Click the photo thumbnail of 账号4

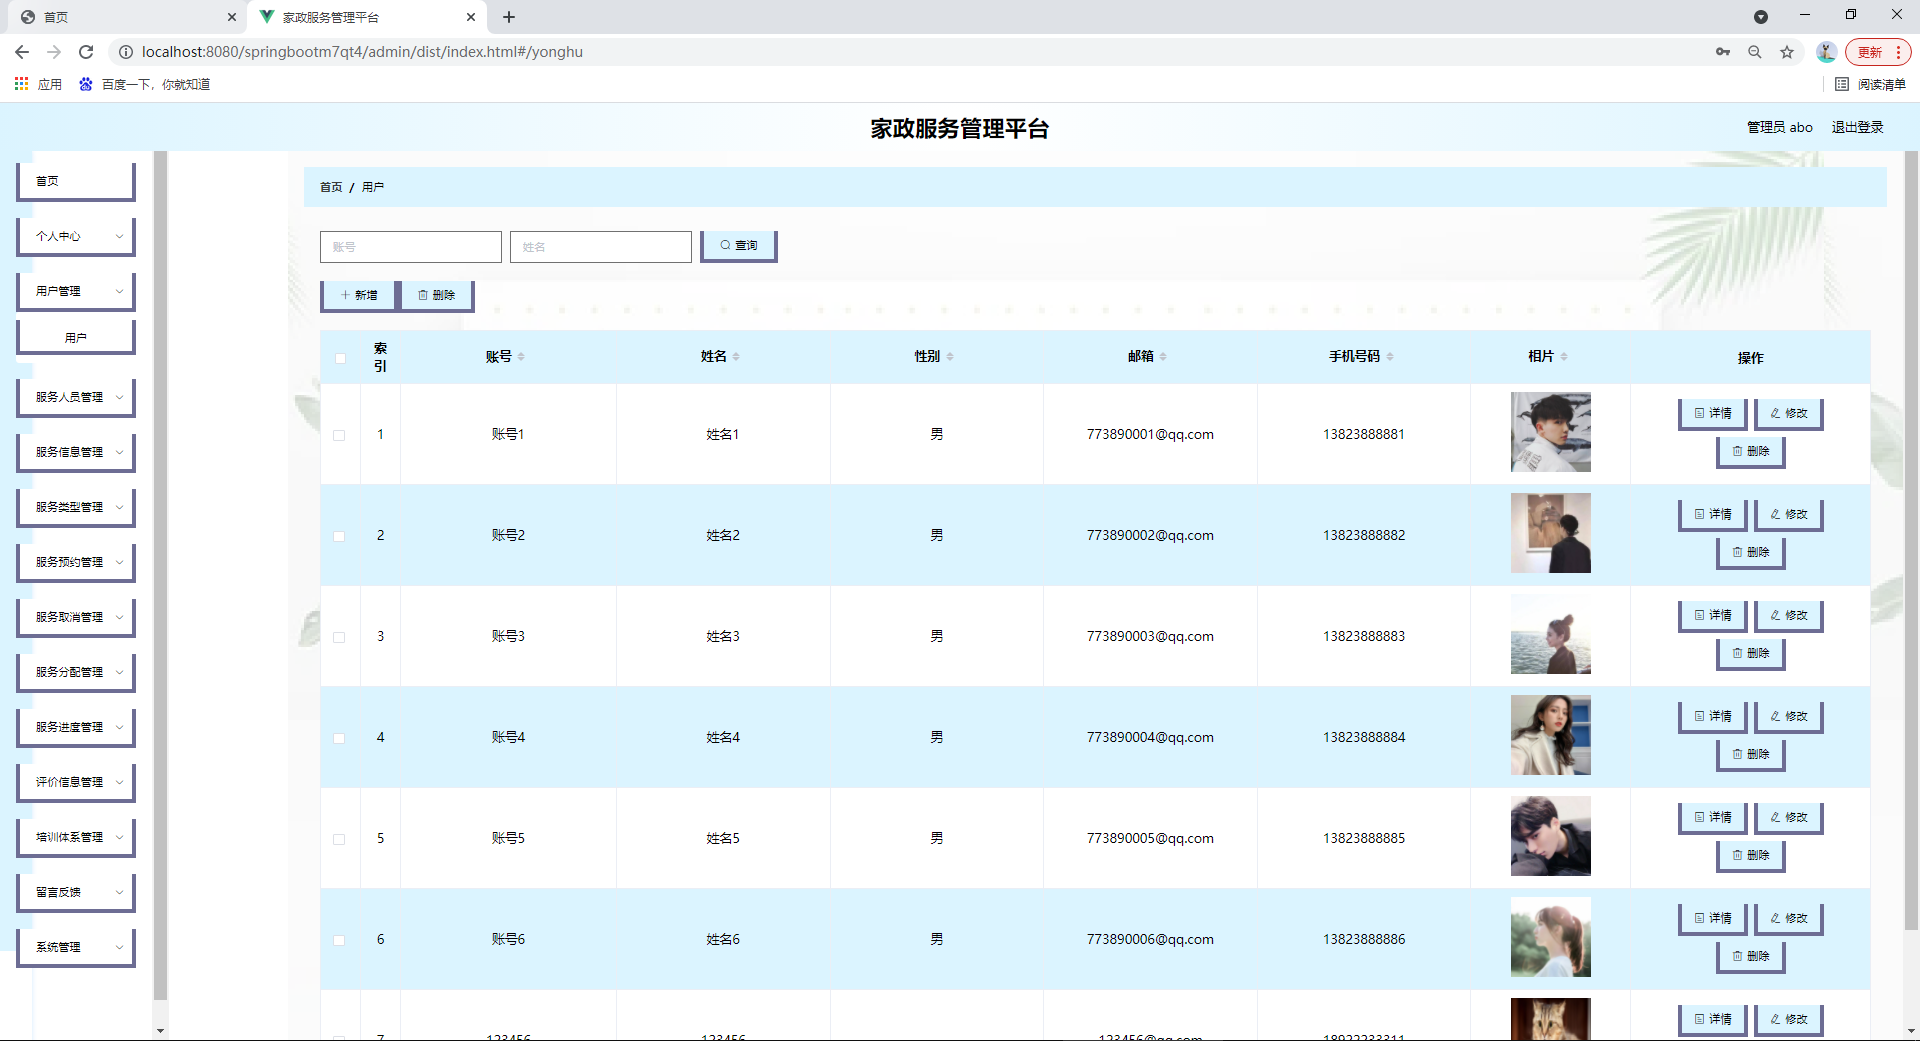[x=1551, y=735]
